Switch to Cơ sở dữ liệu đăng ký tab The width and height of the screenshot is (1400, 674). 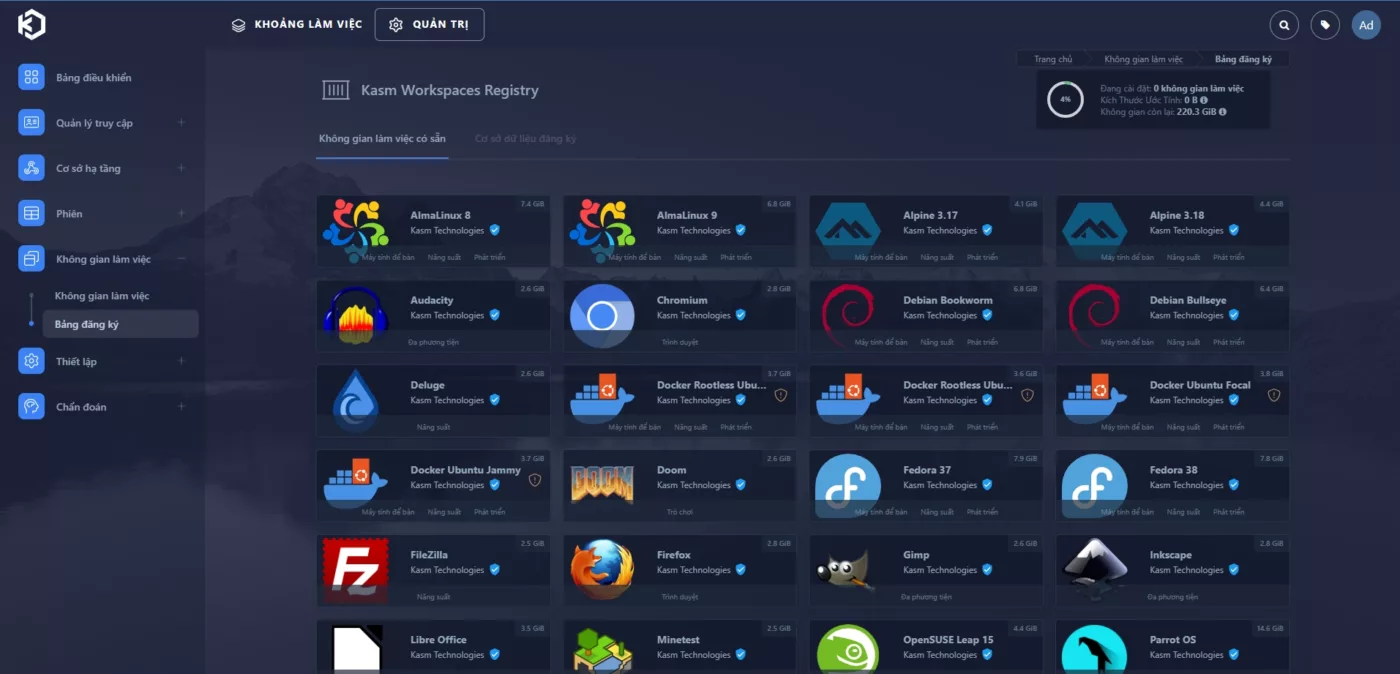coord(525,138)
